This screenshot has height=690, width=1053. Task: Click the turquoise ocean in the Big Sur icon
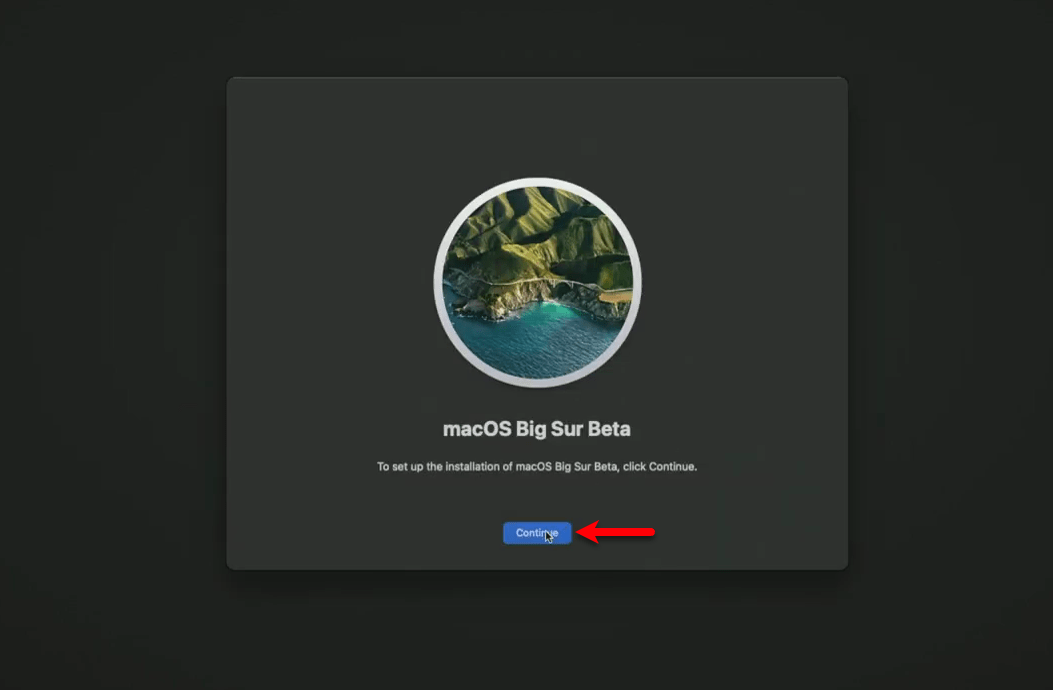(537, 343)
